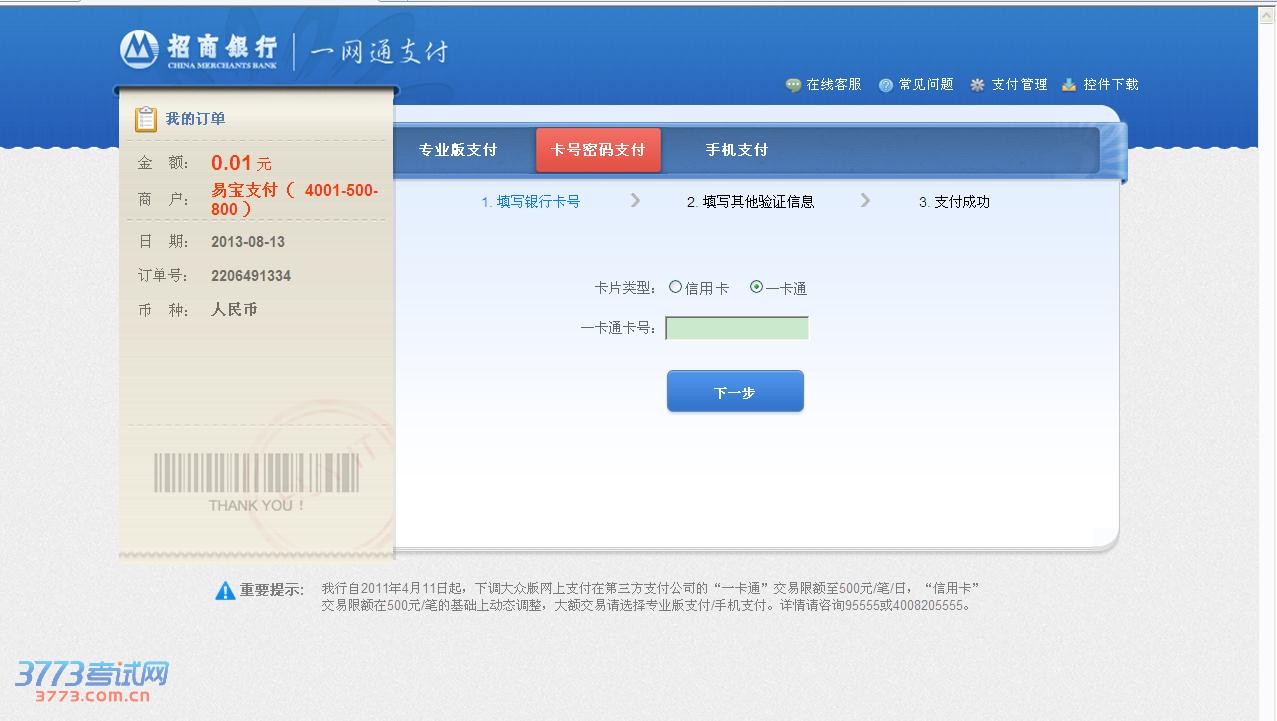This screenshot has height=721, width=1277.
Task: Click the My Order clipboard icon
Action: (146, 119)
